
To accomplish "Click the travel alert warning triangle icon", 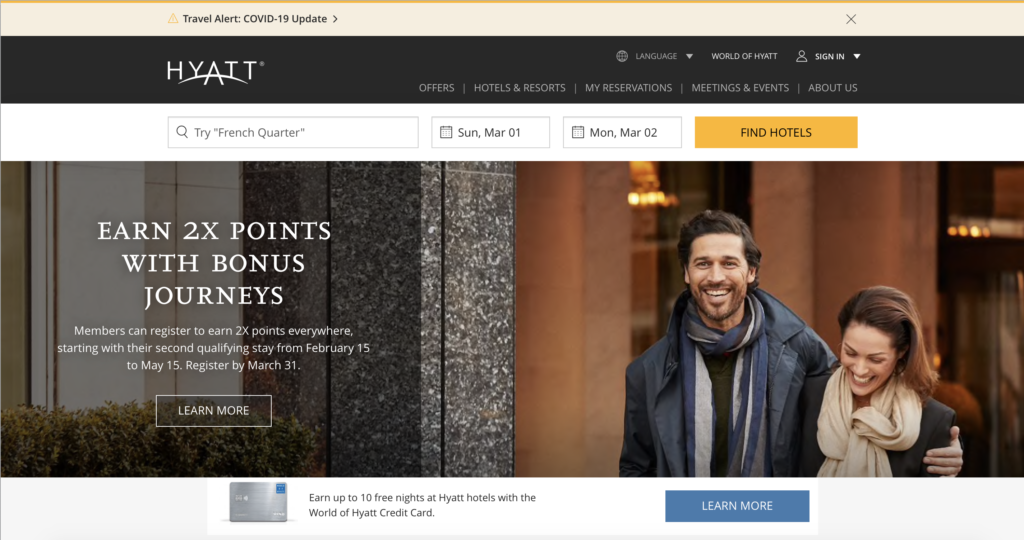I will (173, 18).
